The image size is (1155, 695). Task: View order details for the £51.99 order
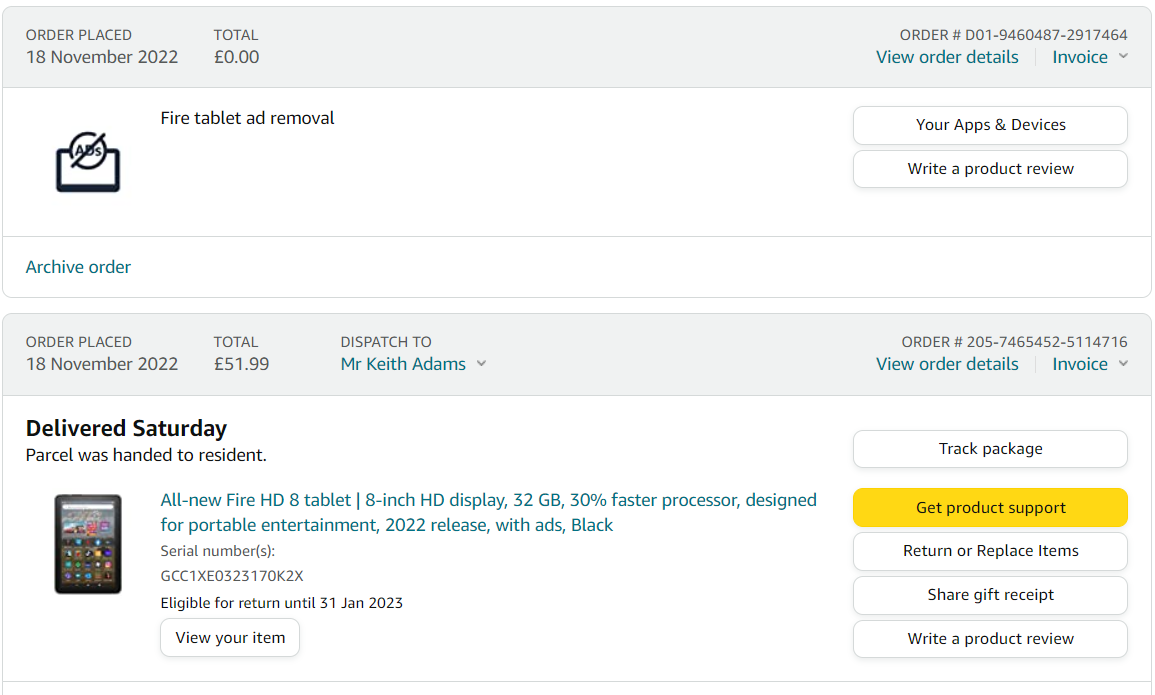947,364
